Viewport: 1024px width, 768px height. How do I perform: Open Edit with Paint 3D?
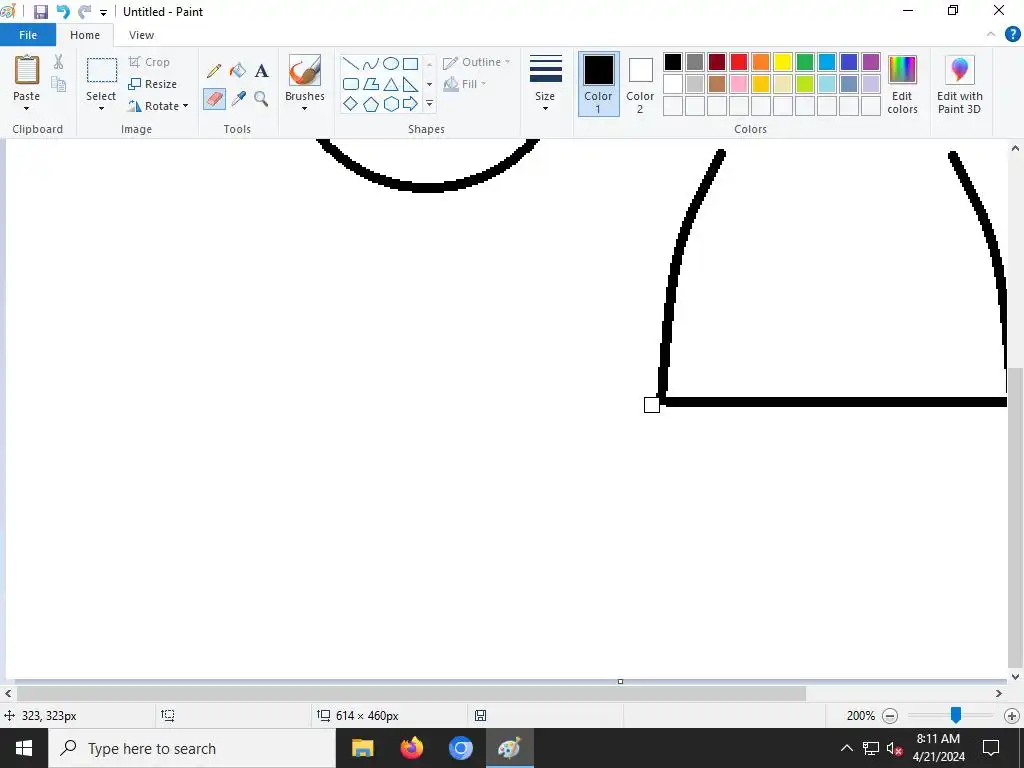pyautogui.click(x=959, y=85)
